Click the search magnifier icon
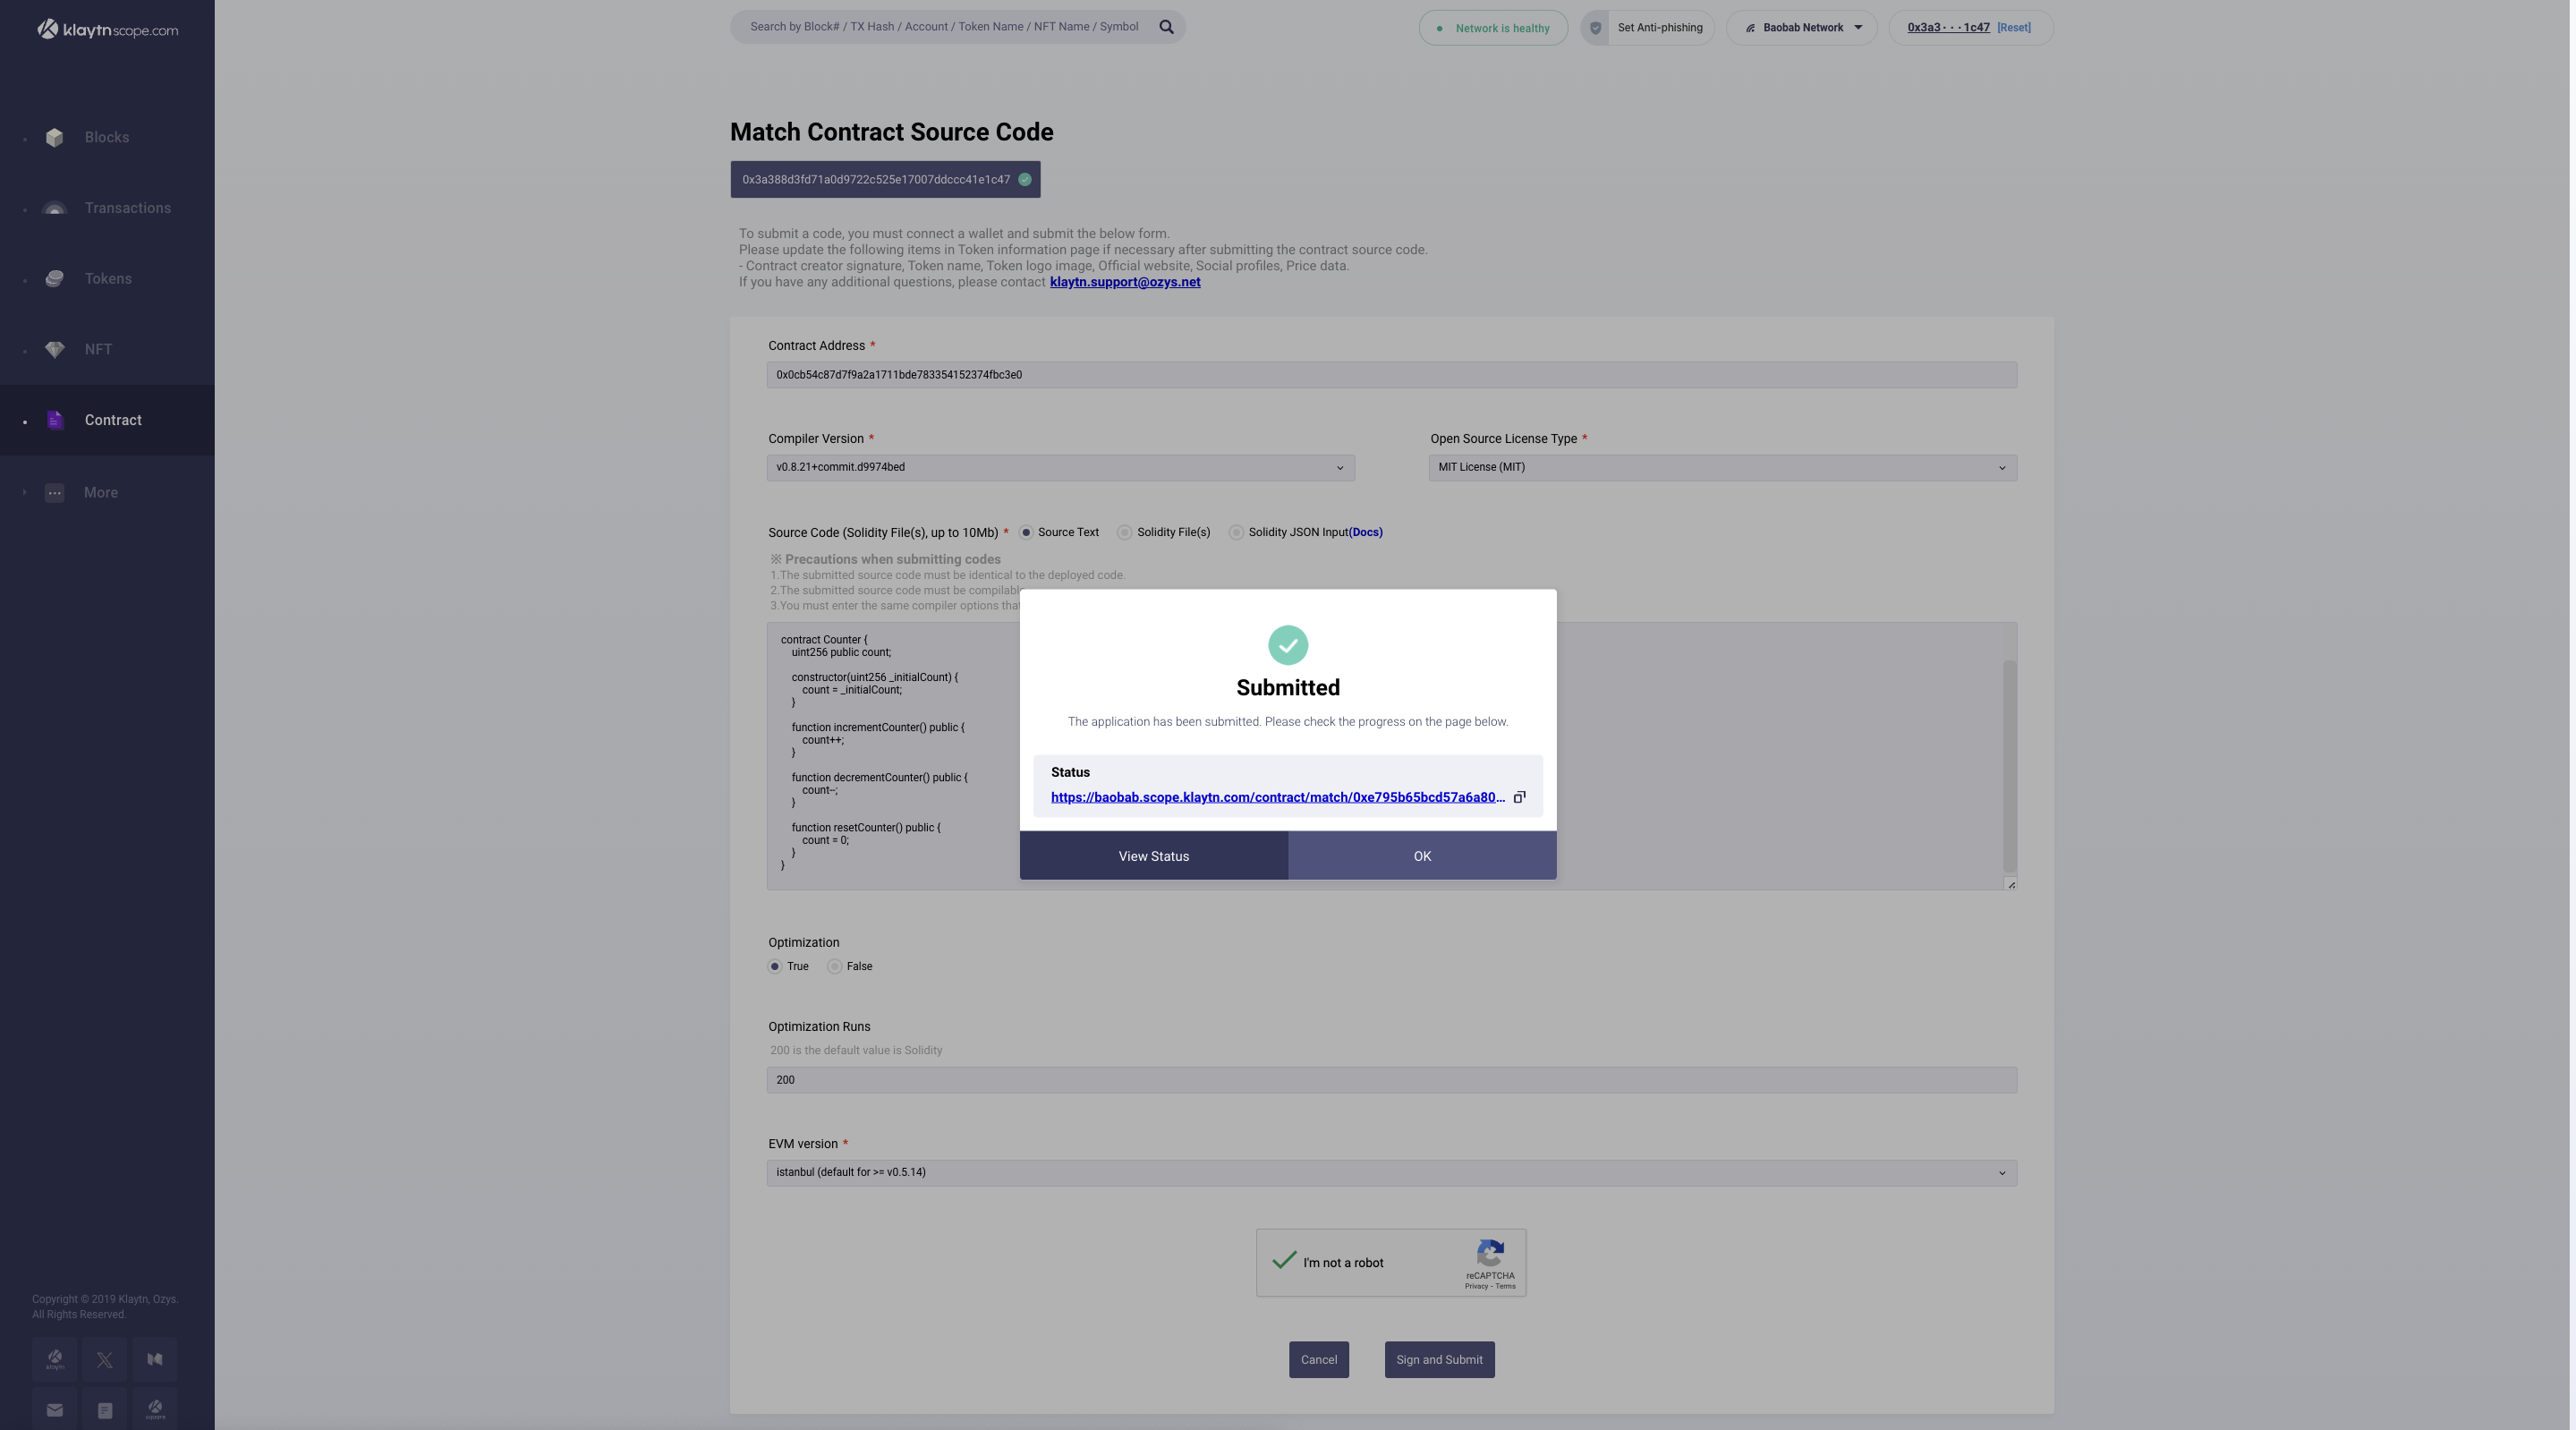This screenshot has width=2576, height=1430. point(1166,27)
